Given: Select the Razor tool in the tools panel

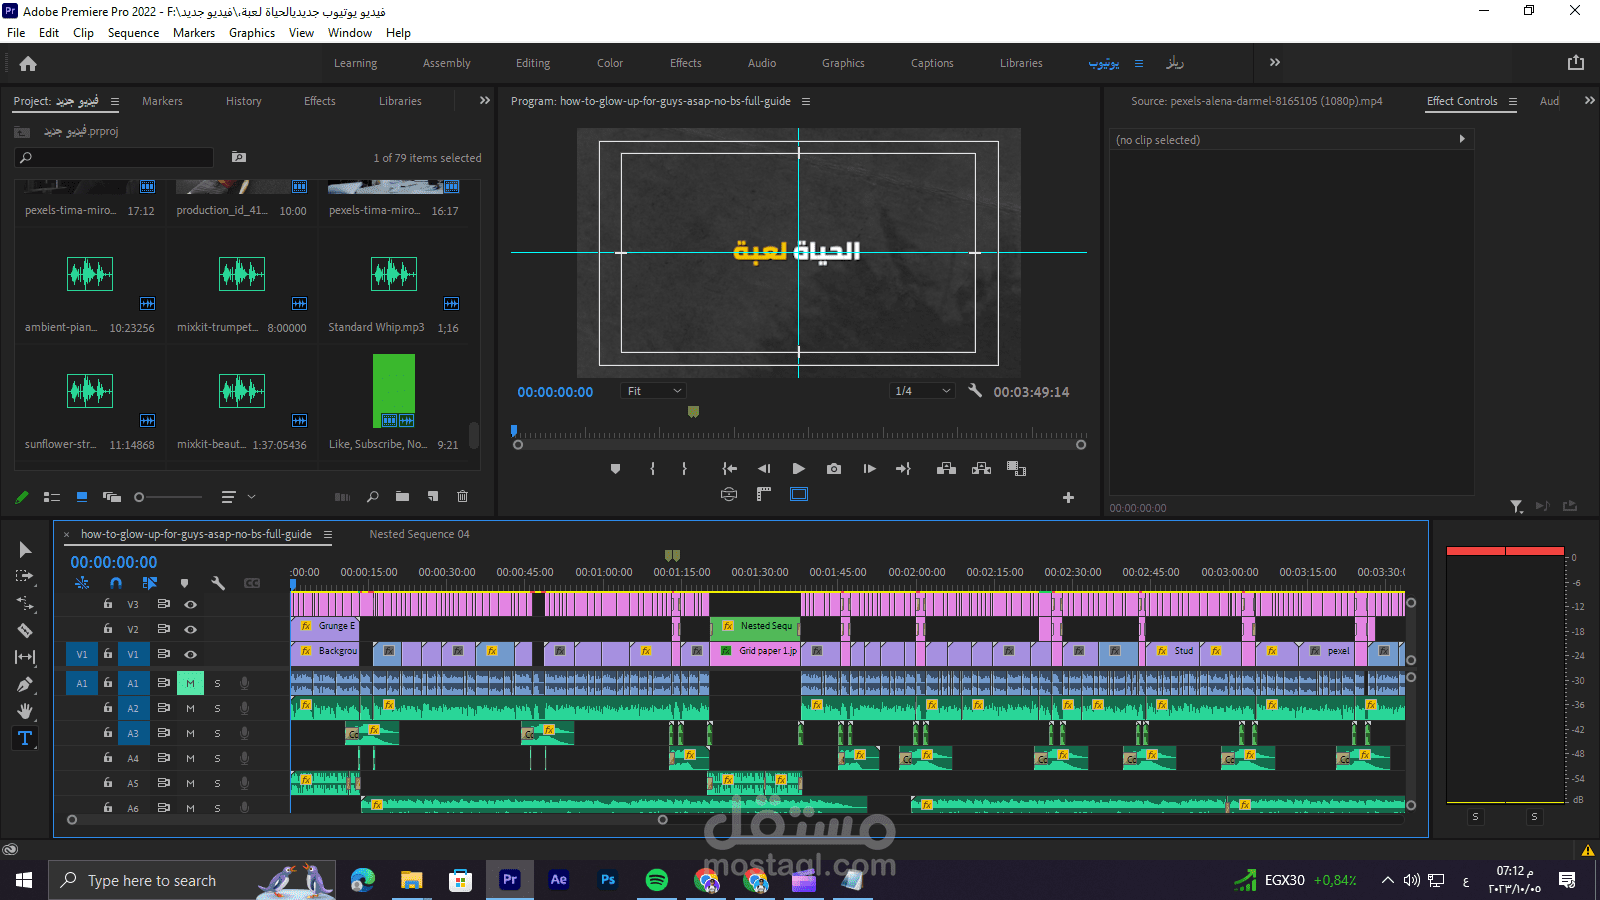Looking at the screenshot, I should coord(25,631).
